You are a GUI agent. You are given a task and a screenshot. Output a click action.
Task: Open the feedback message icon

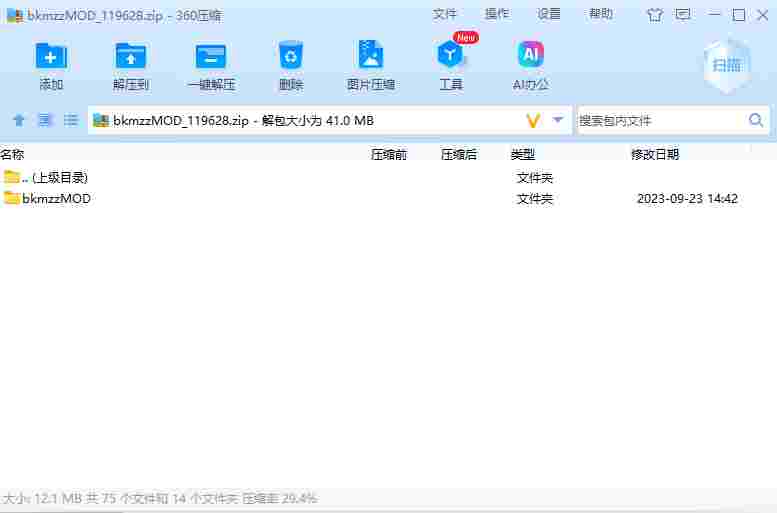click(x=683, y=15)
